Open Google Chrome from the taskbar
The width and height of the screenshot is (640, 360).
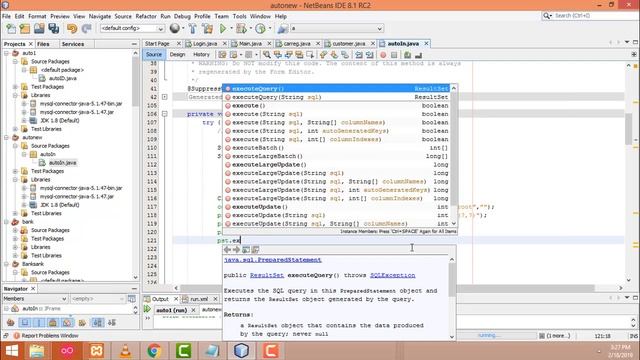click(154, 351)
